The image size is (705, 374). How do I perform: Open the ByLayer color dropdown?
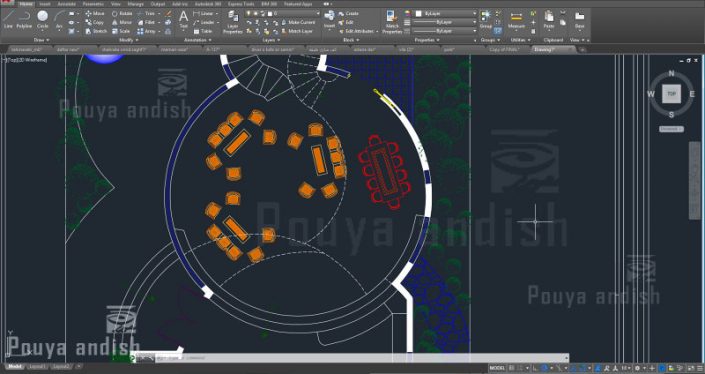tap(445, 13)
